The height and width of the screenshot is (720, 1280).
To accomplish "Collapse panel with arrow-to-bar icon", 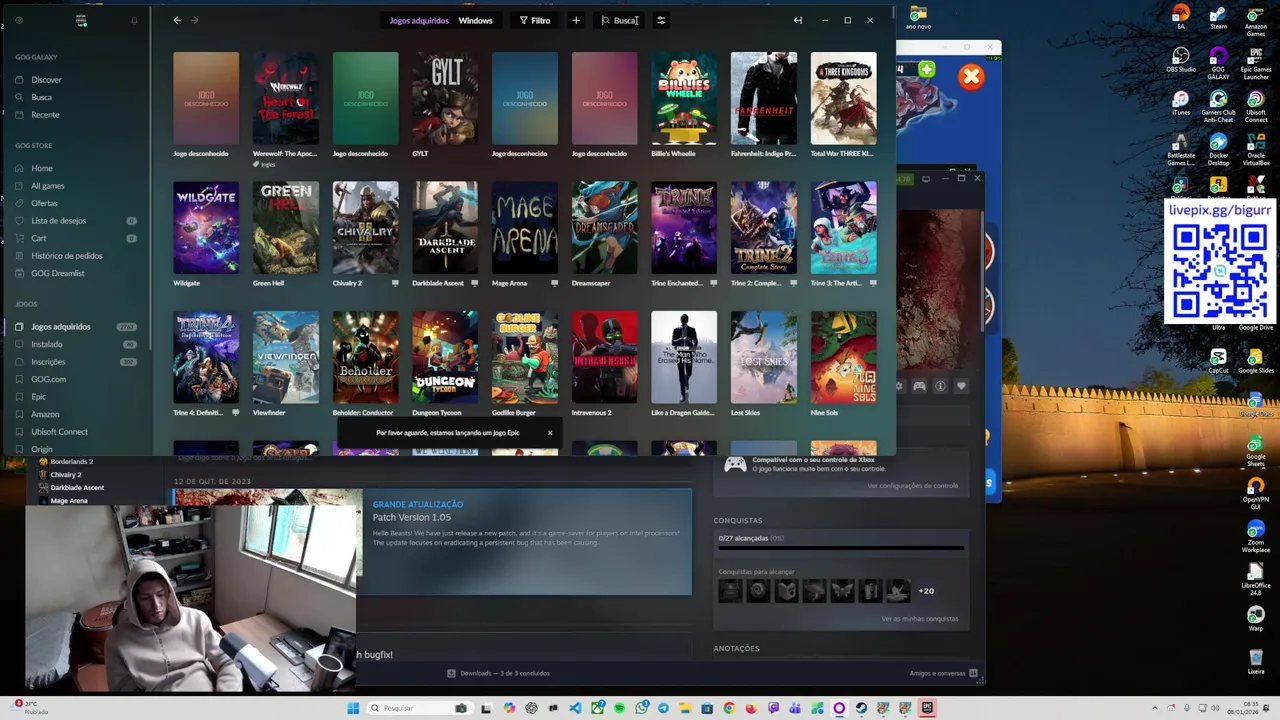I will pyautogui.click(x=797, y=20).
